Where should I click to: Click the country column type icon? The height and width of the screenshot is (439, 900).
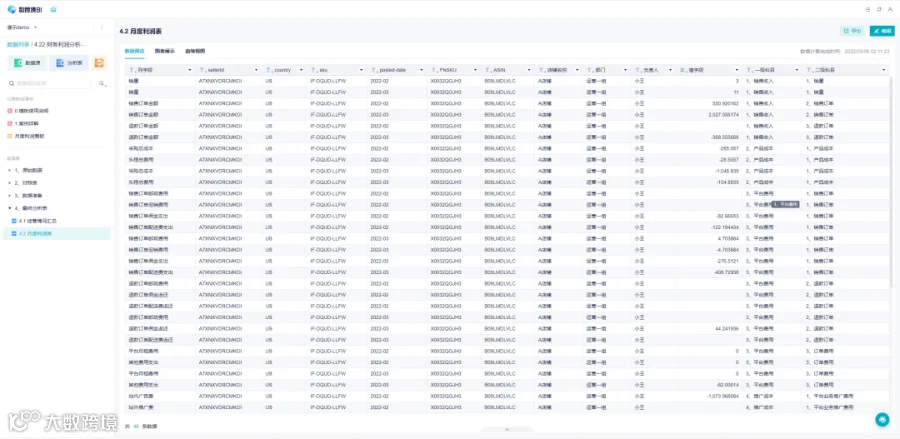(x=270, y=70)
